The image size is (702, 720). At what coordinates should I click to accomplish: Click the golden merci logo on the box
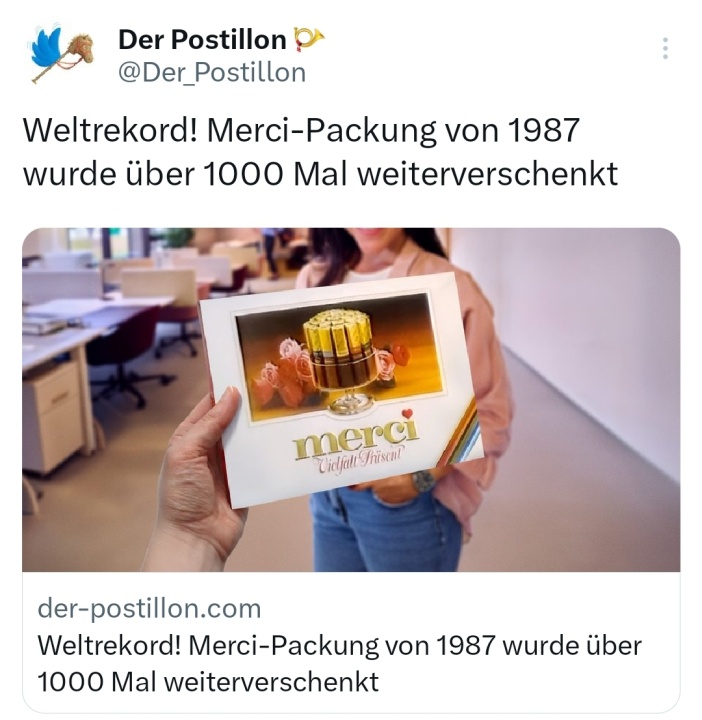(x=356, y=436)
